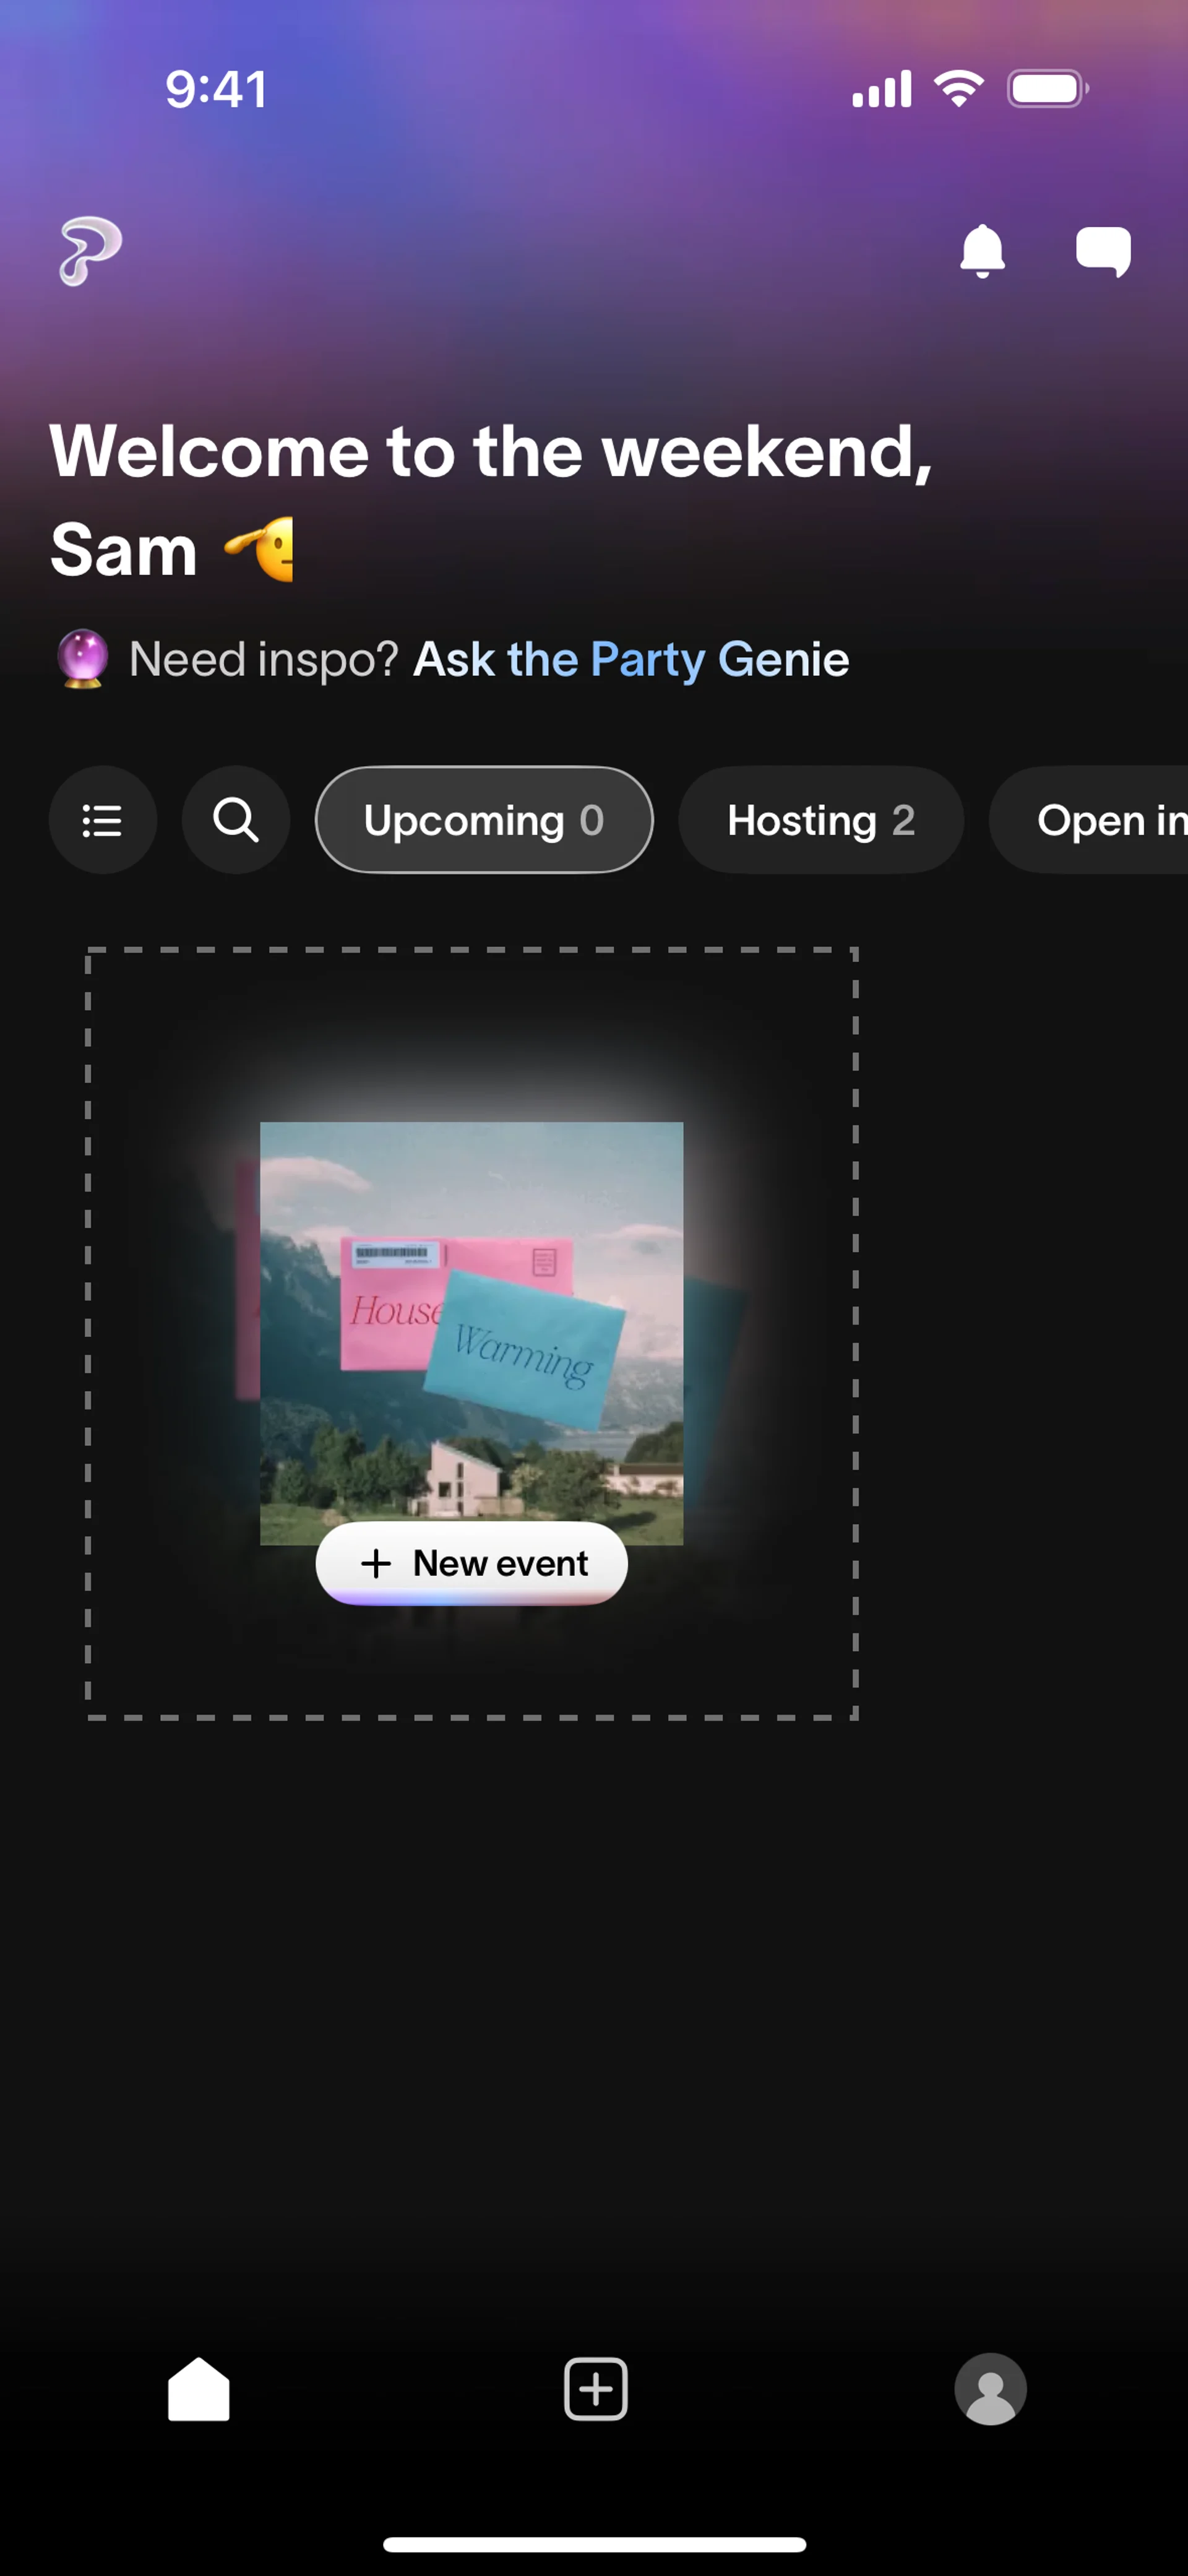Tap the bottom home indicator bar
Viewport: 1188px width, 2576px height.
(x=594, y=2544)
